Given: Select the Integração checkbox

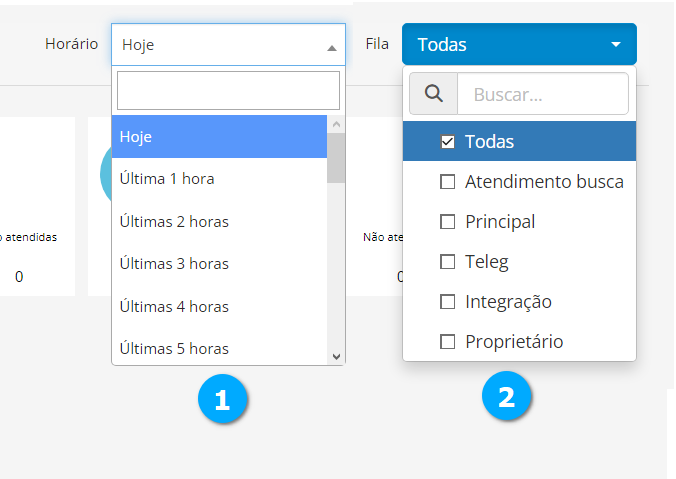Looking at the screenshot, I should tap(448, 302).
